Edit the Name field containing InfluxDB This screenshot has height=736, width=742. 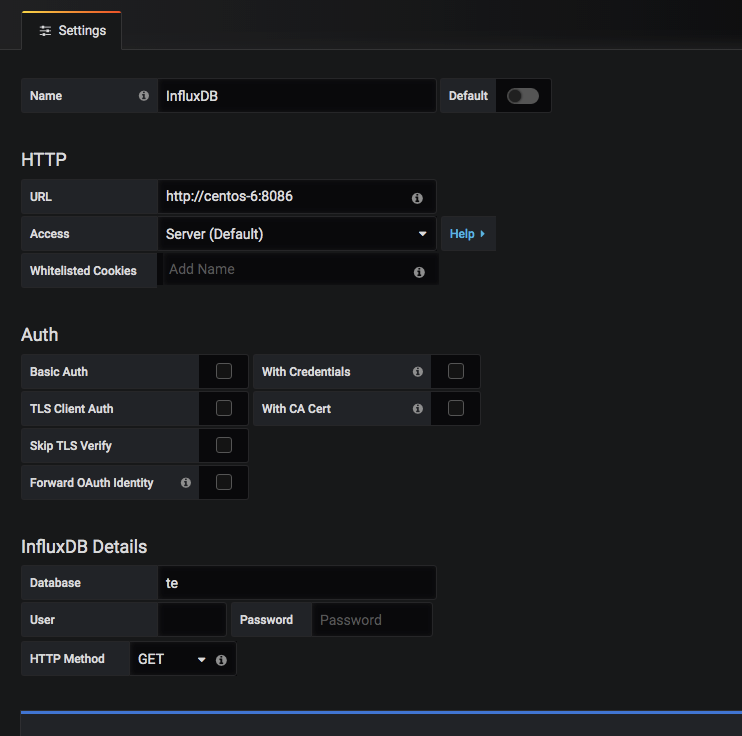(297, 96)
